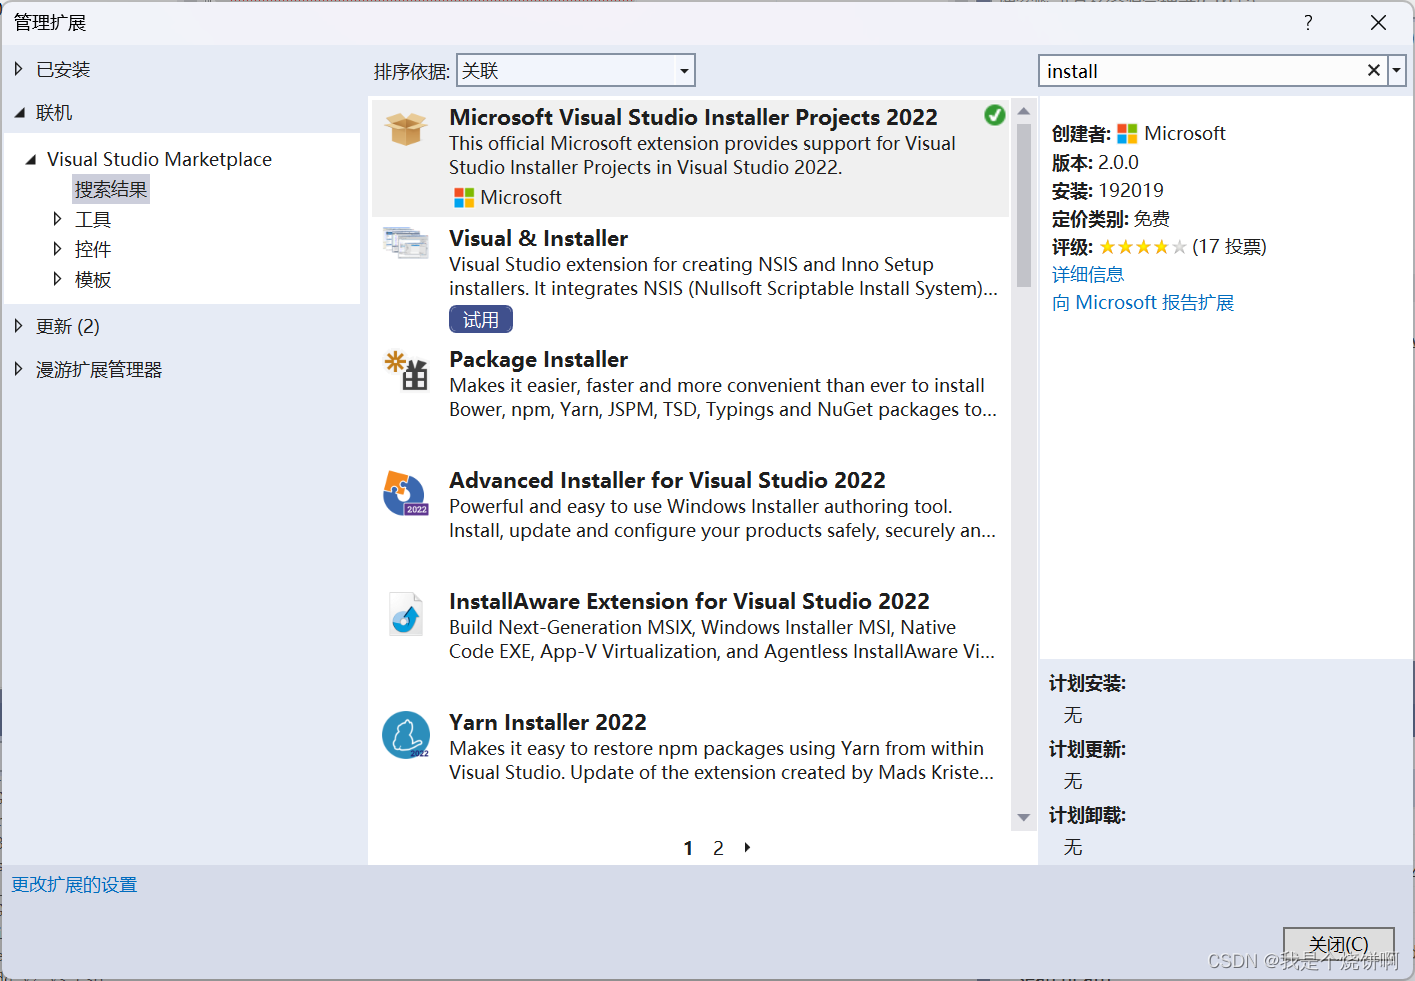Screen dimensions: 1415x981
Task: Click the scrollbar down arrow
Action: (x=1023, y=817)
